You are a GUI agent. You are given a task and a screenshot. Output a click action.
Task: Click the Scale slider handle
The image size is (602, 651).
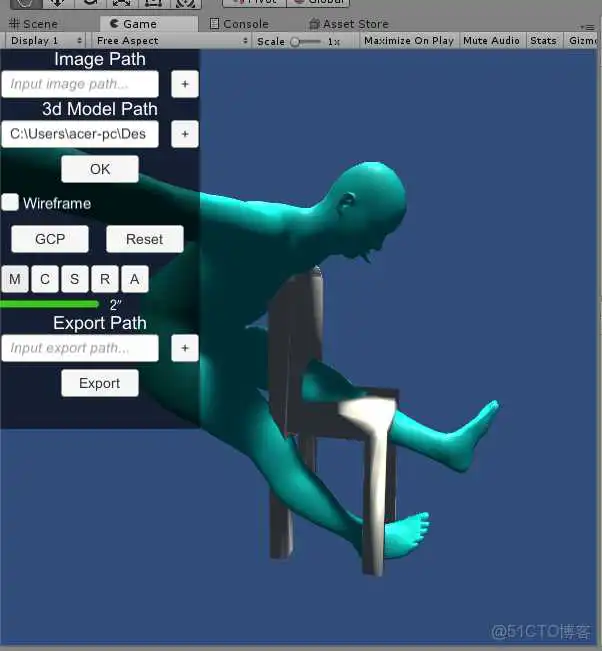coord(295,42)
